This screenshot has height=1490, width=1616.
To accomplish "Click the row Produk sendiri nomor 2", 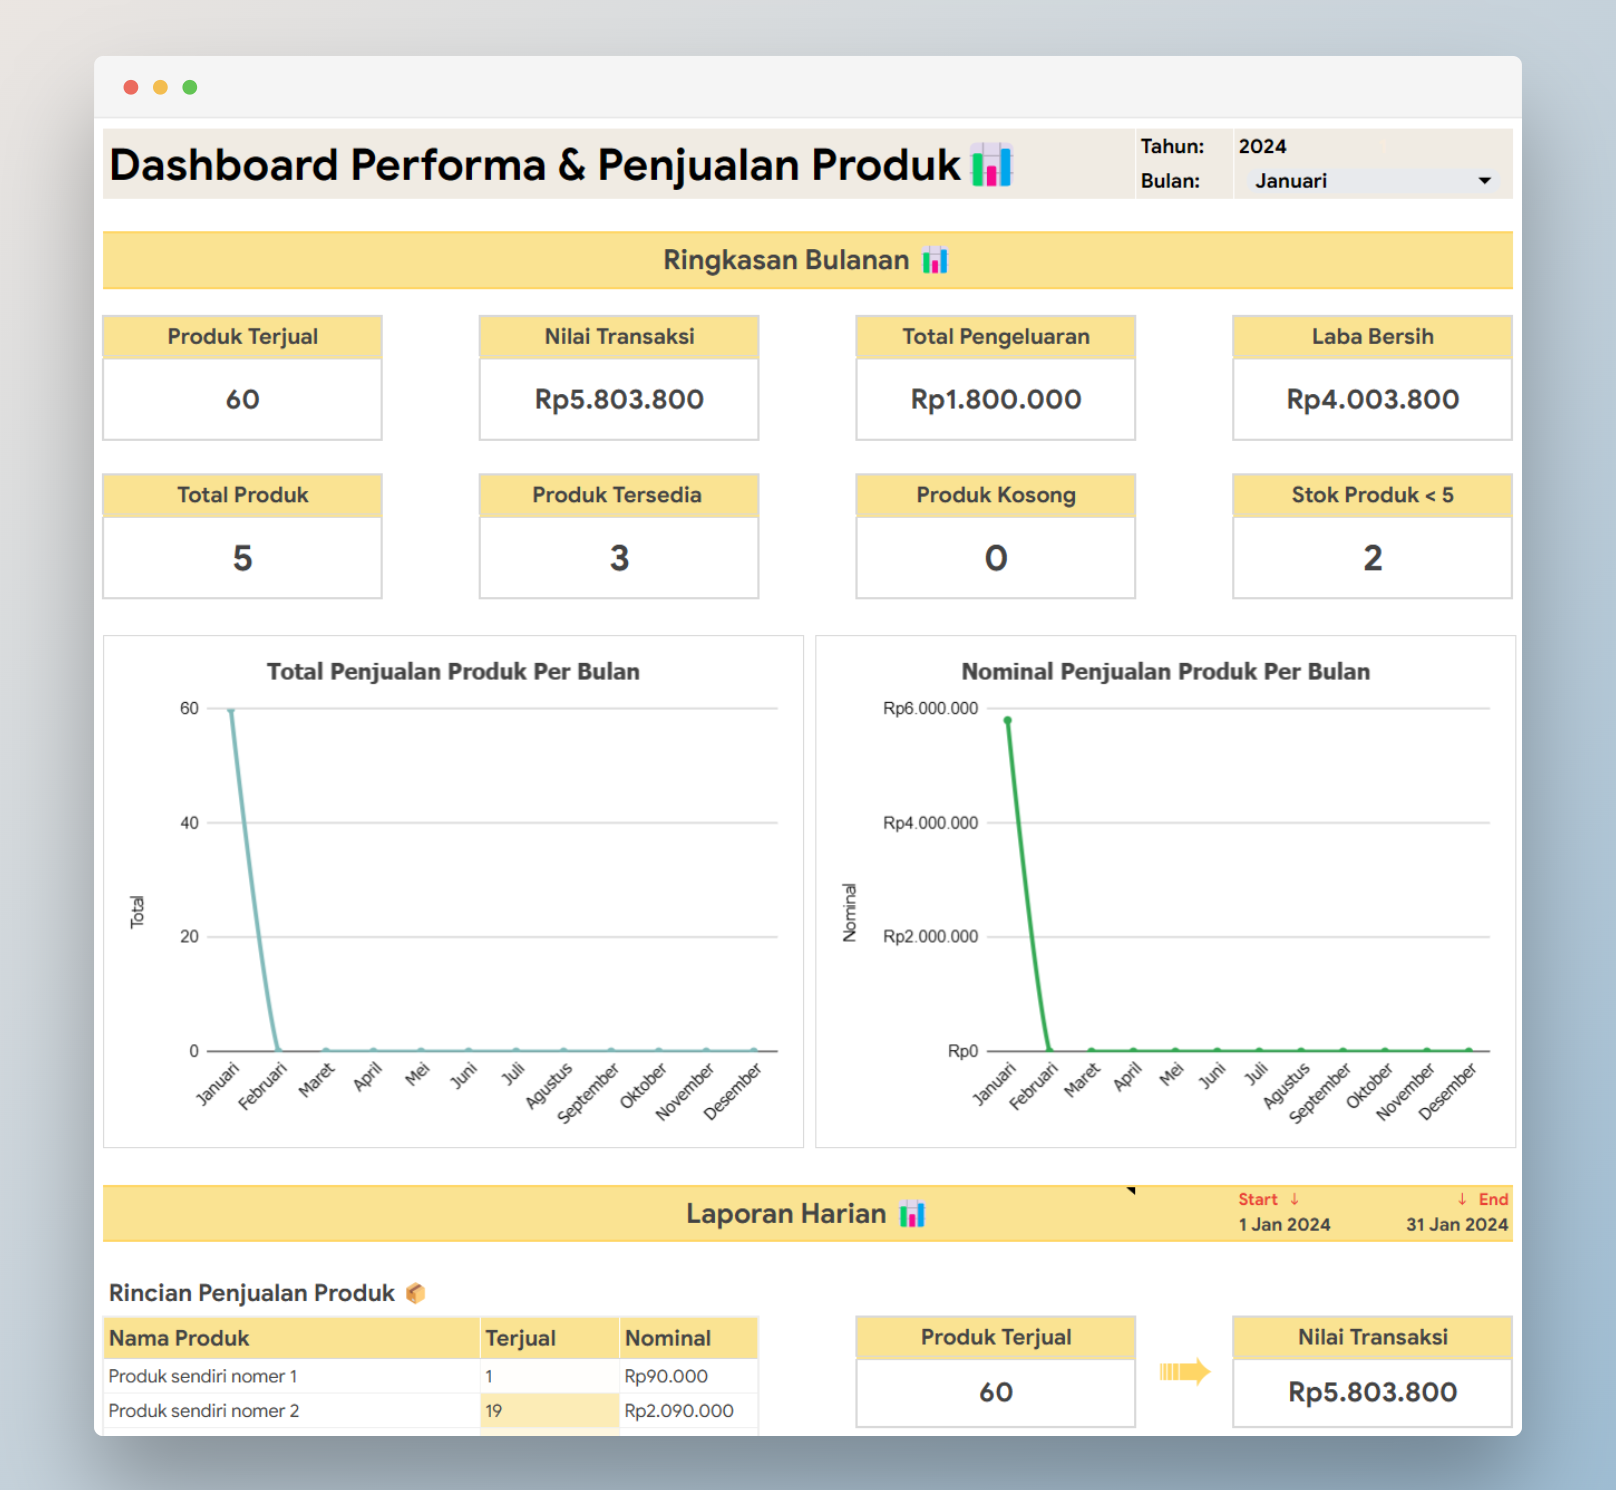I will (430, 1411).
